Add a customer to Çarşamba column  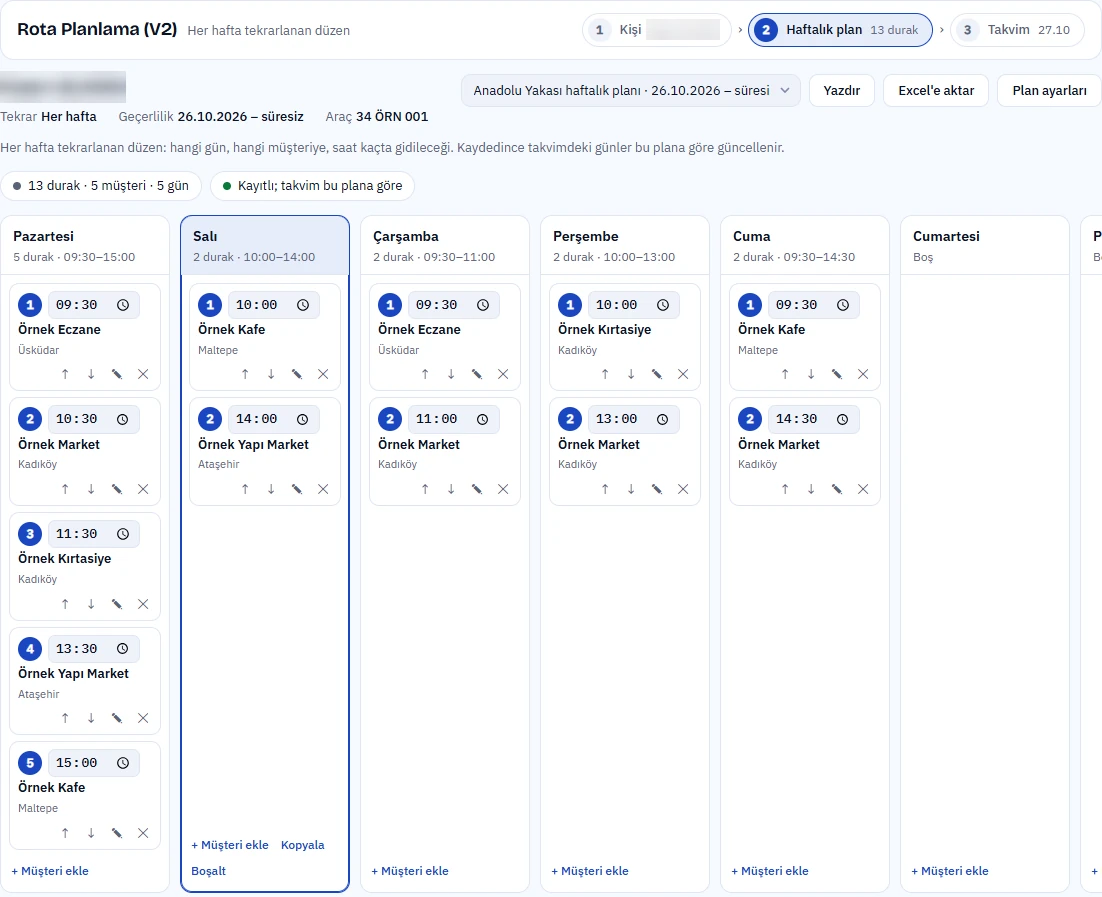tap(410, 871)
